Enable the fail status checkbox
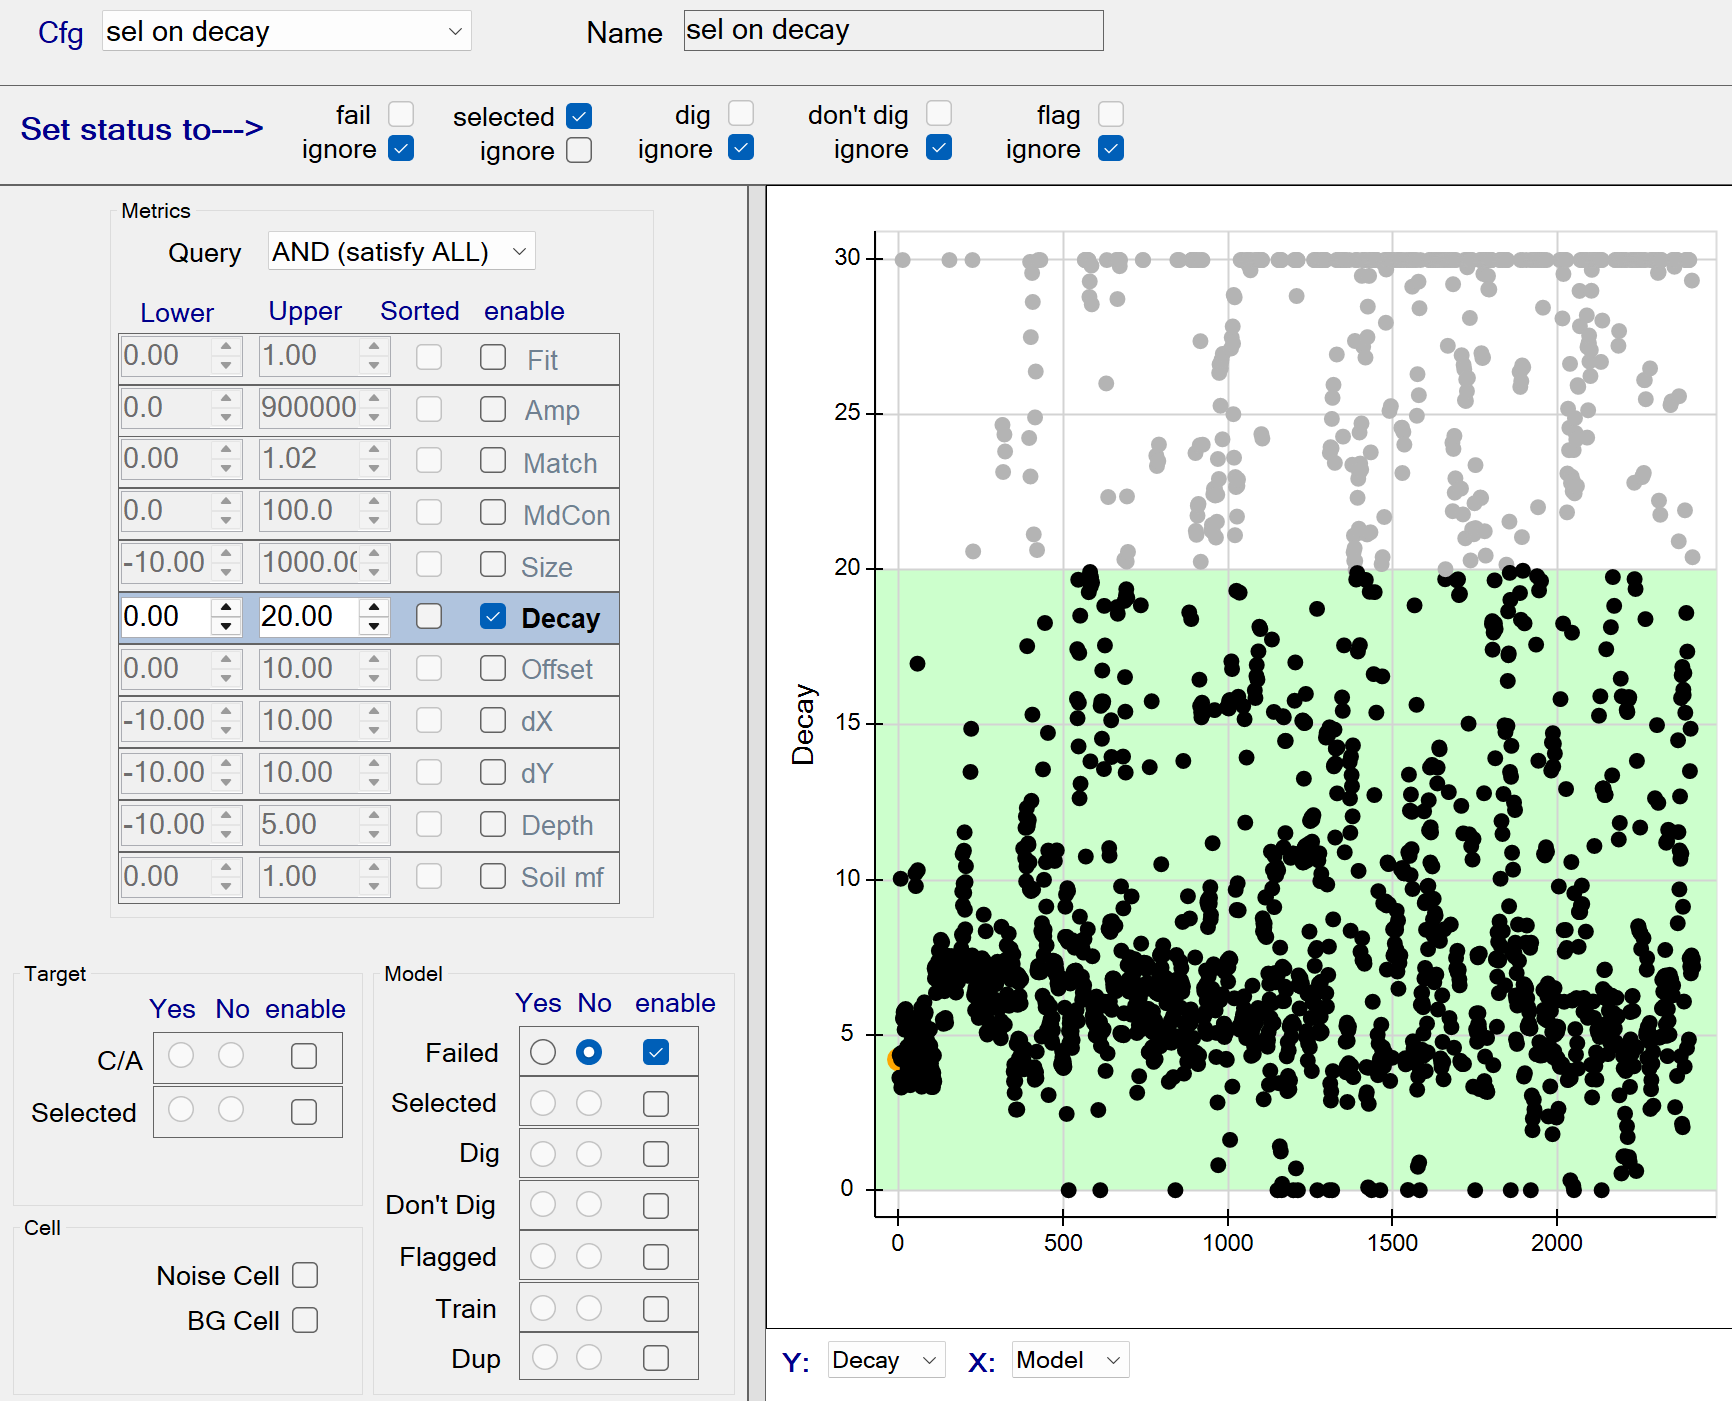 (x=401, y=114)
